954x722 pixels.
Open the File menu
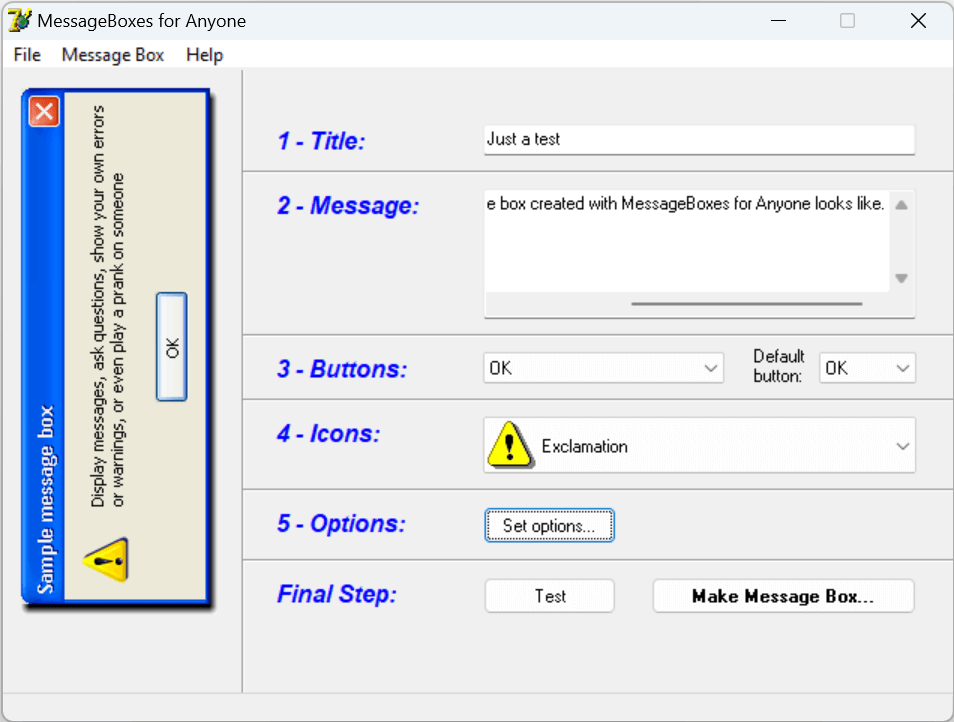[x=27, y=55]
